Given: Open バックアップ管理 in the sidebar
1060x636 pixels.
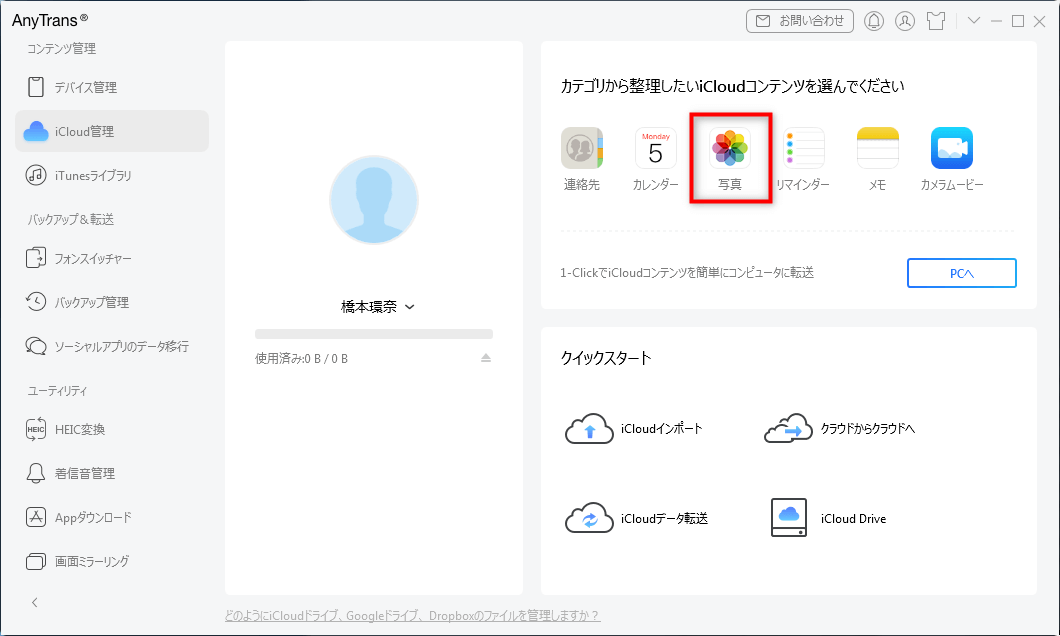Looking at the screenshot, I should 112,302.
